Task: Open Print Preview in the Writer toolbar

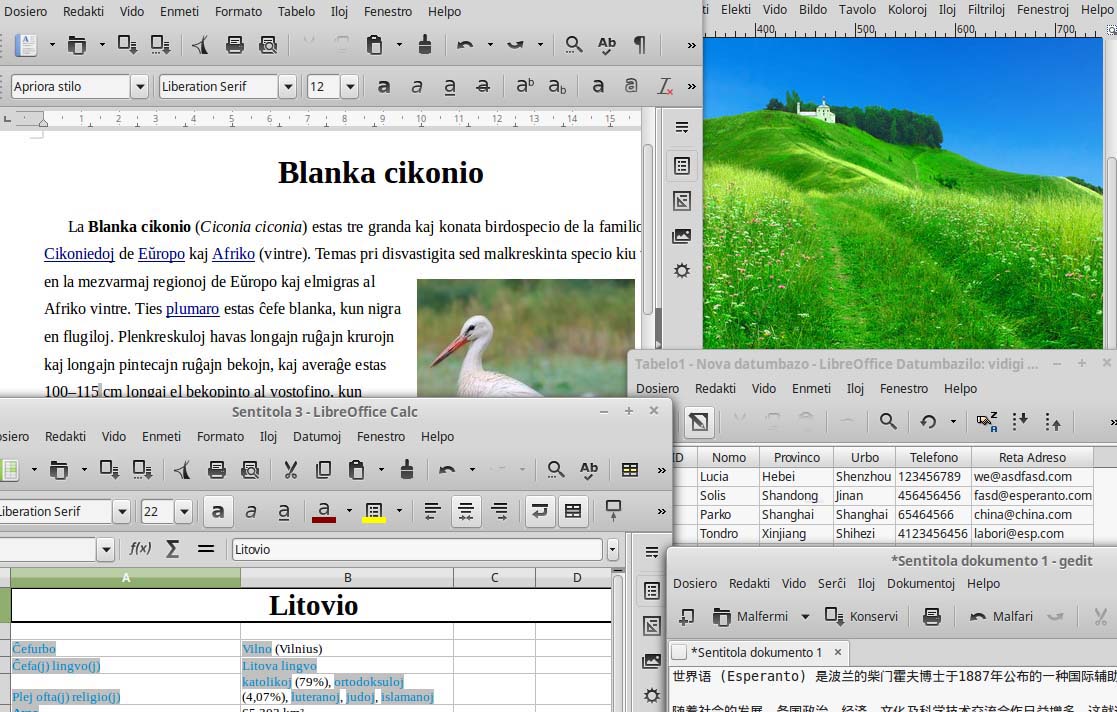Action: click(x=268, y=45)
